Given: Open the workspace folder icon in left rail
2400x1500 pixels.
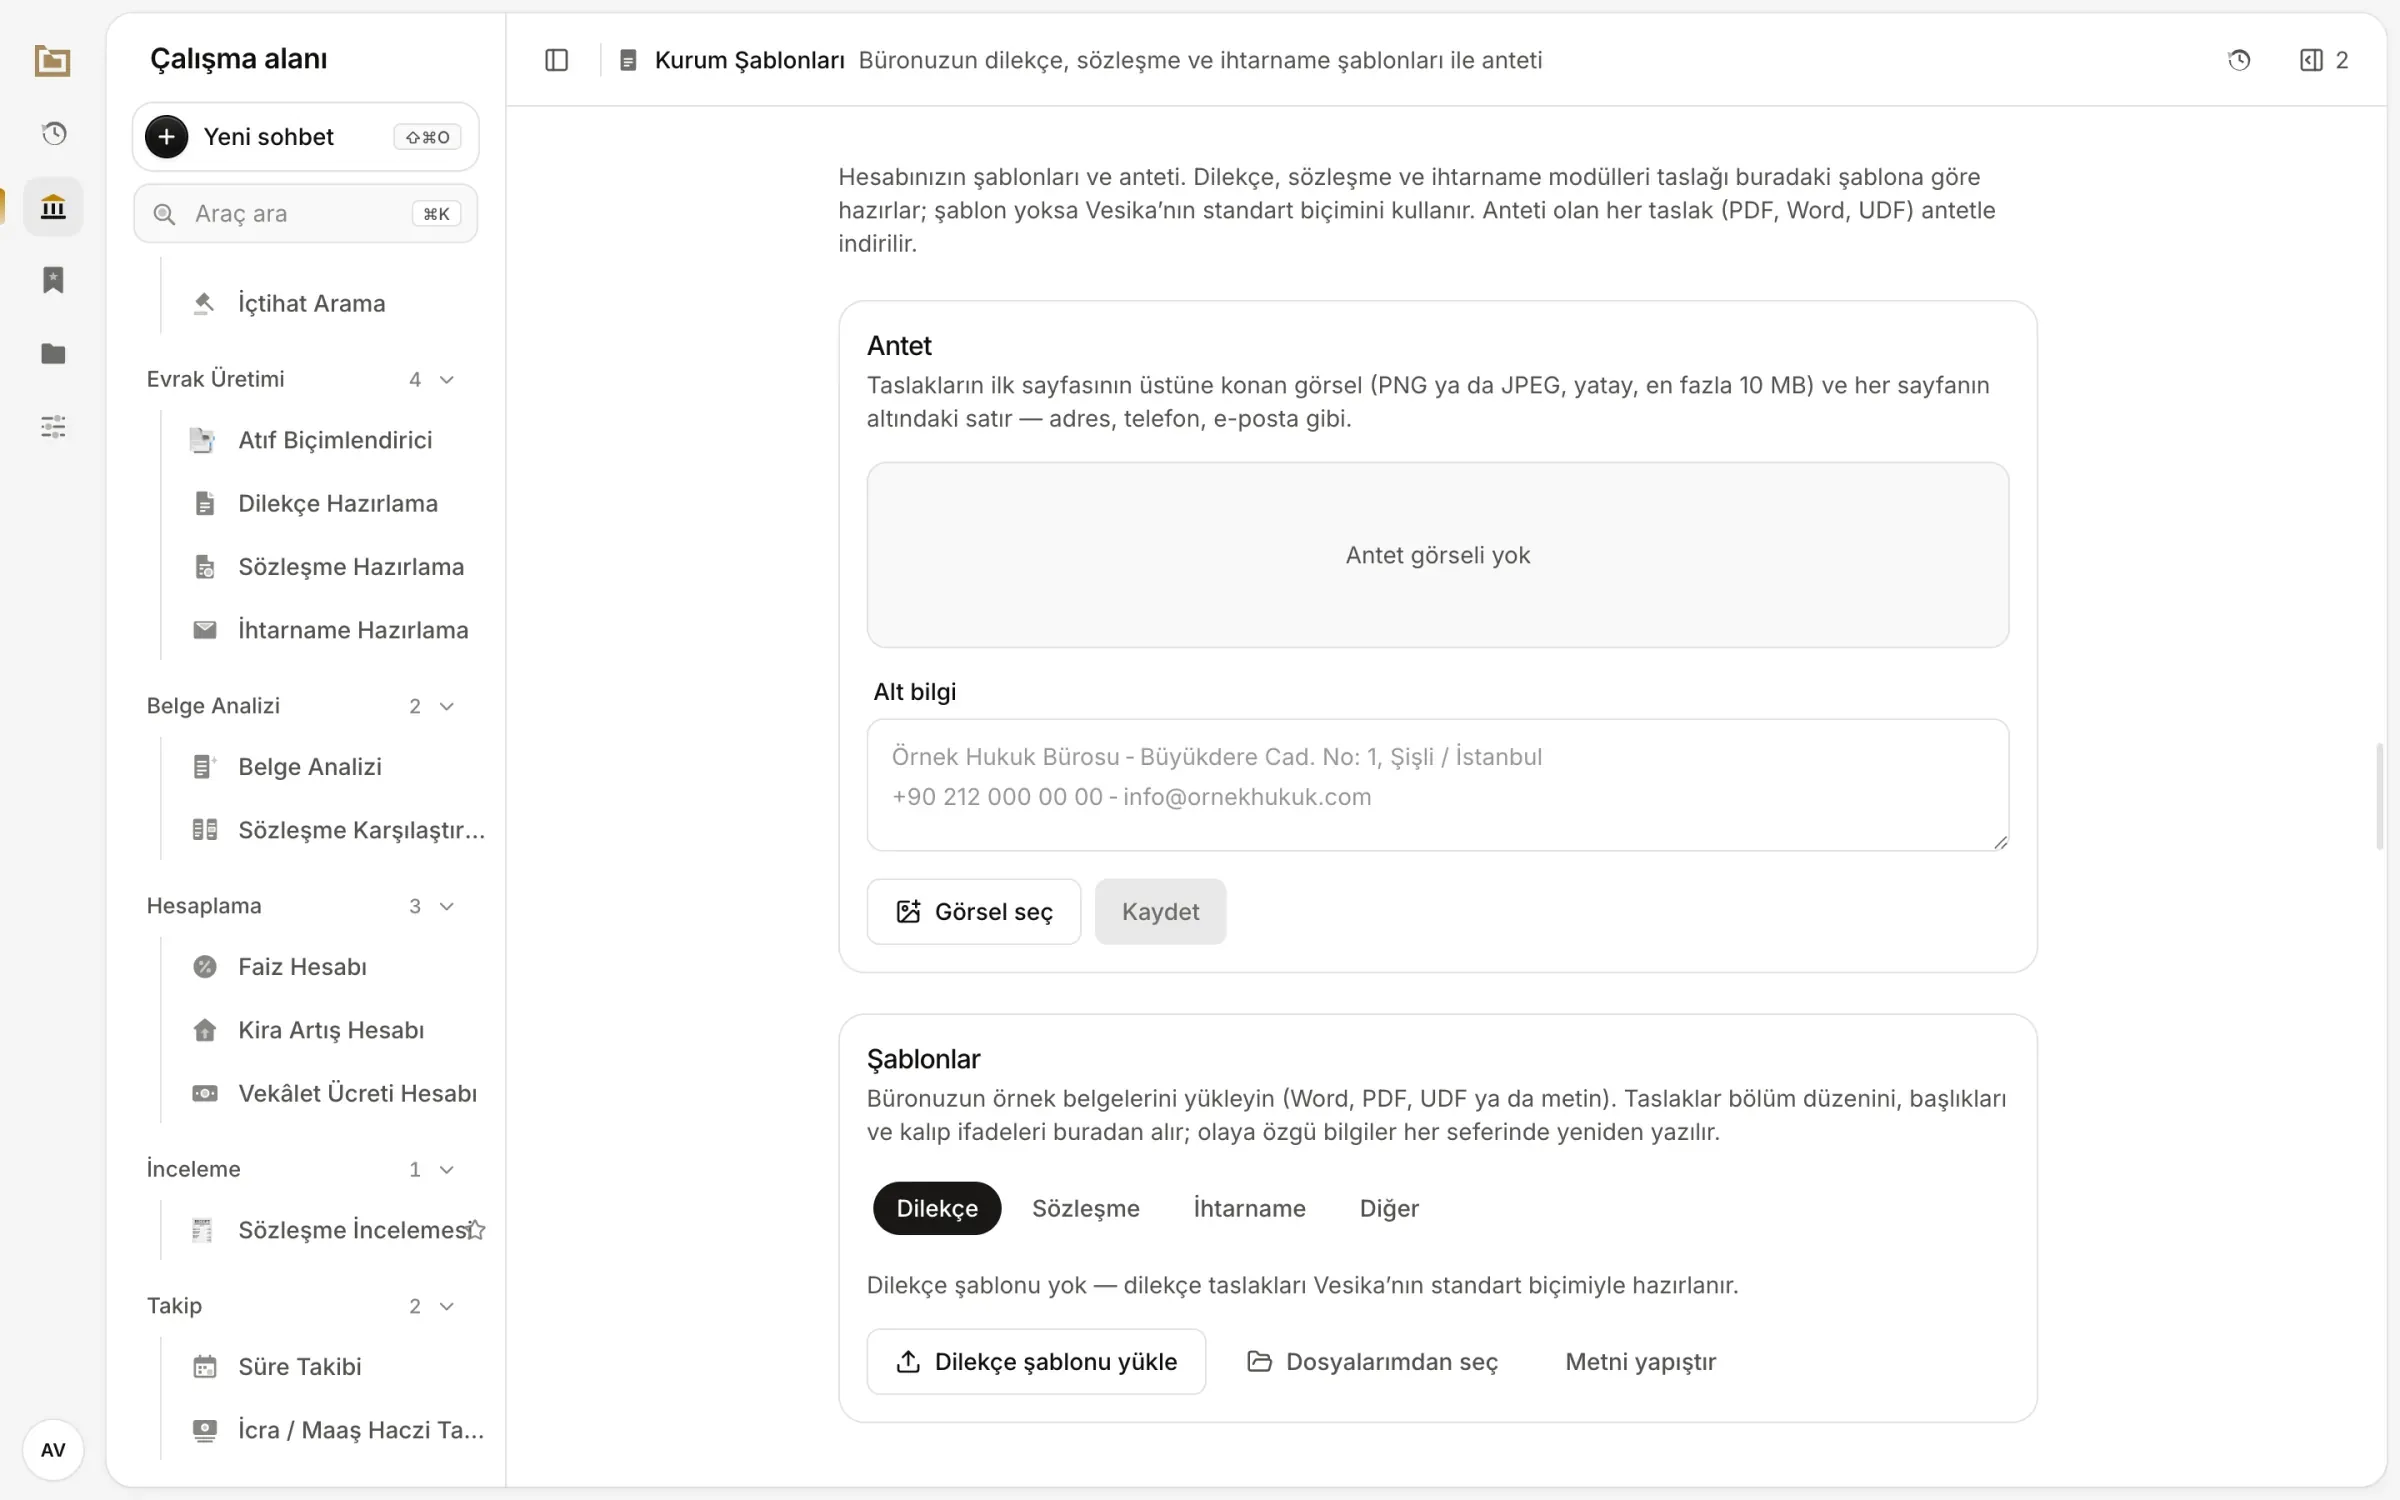Looking at the screenshot, I should (52, 61).
